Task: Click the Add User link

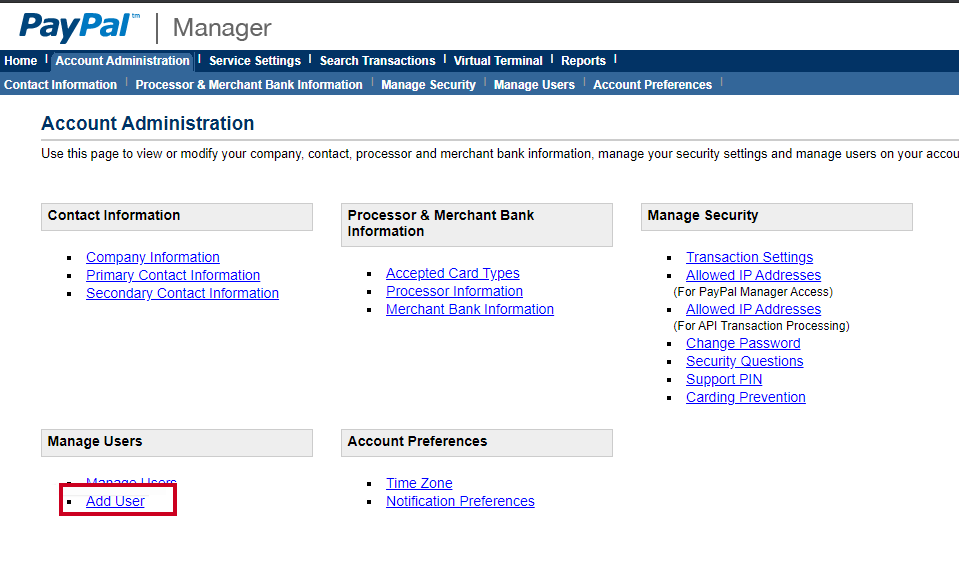Action: tap(115, 501)
